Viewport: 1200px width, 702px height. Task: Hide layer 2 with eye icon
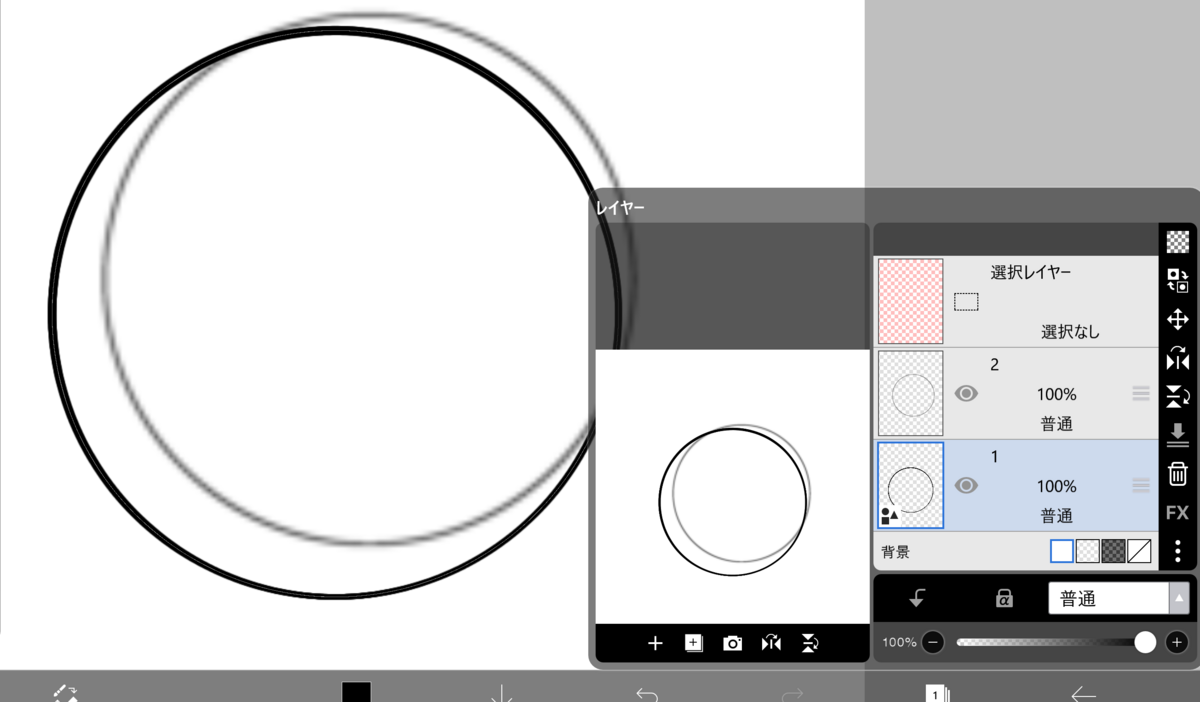[966, 394]
